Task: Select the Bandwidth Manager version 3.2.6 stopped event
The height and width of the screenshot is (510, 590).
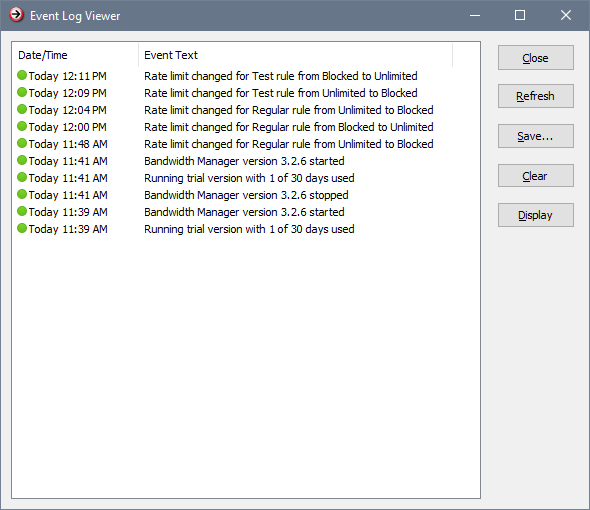Action: point(246,195)
